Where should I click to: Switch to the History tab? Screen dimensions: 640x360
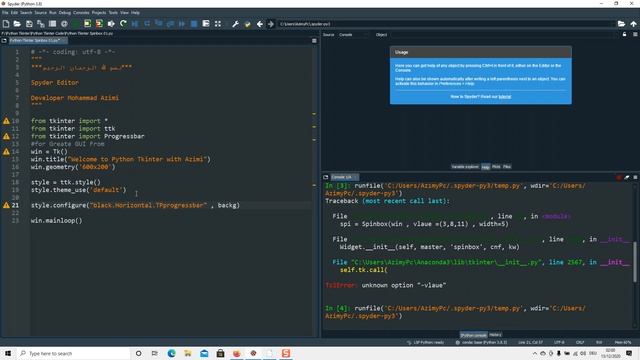(x=495, y=335)
